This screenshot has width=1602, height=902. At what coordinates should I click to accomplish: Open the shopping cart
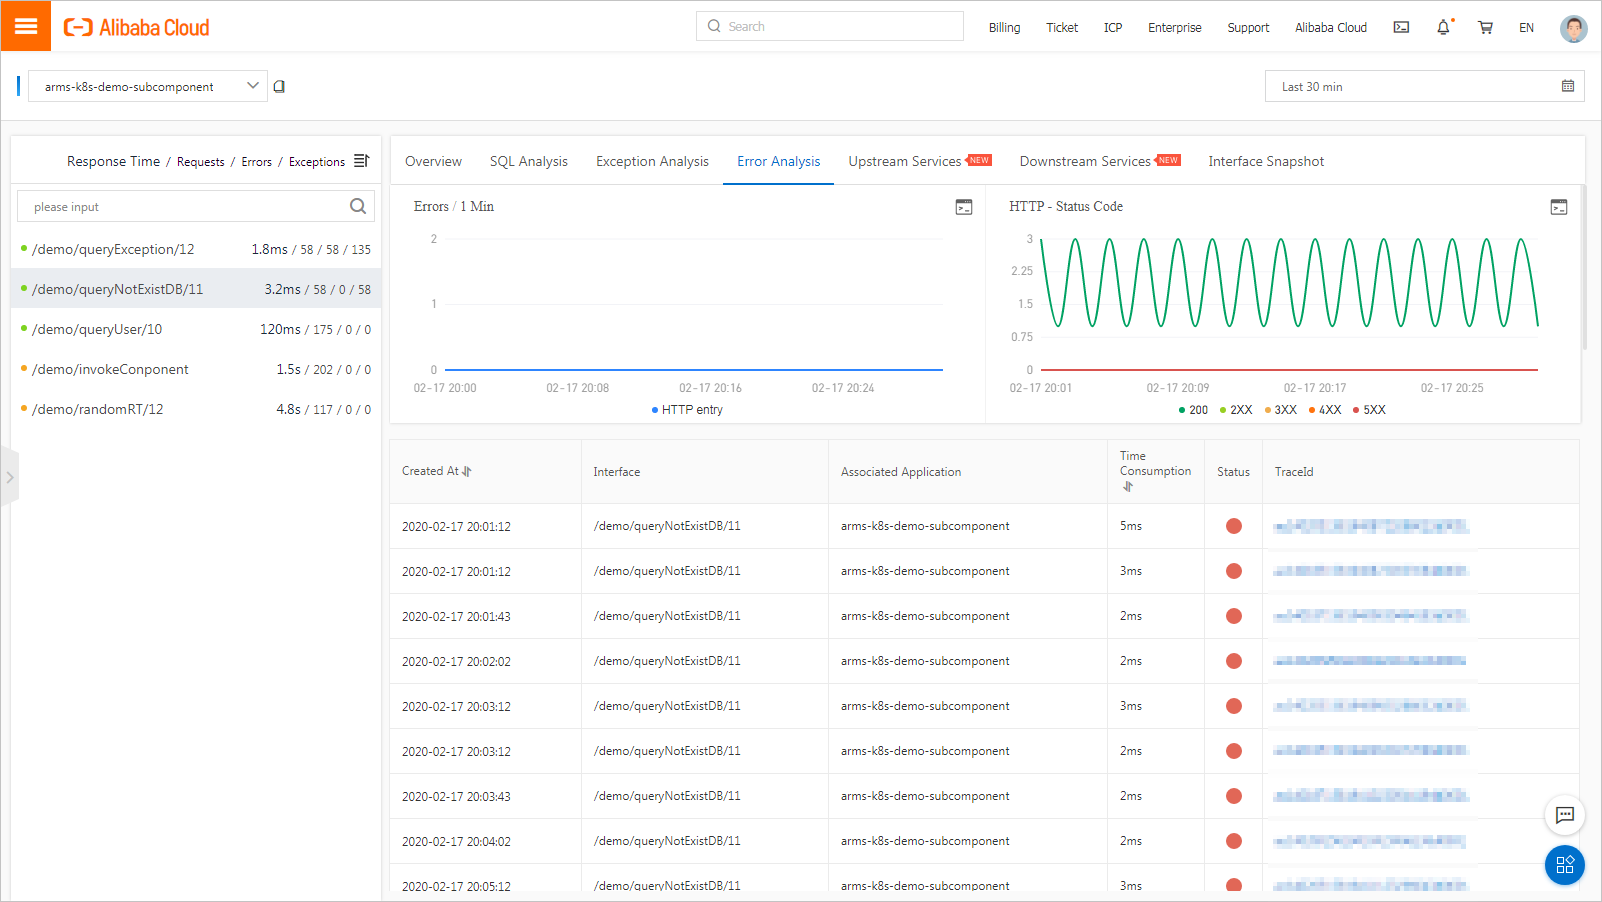coord(1485,28)
